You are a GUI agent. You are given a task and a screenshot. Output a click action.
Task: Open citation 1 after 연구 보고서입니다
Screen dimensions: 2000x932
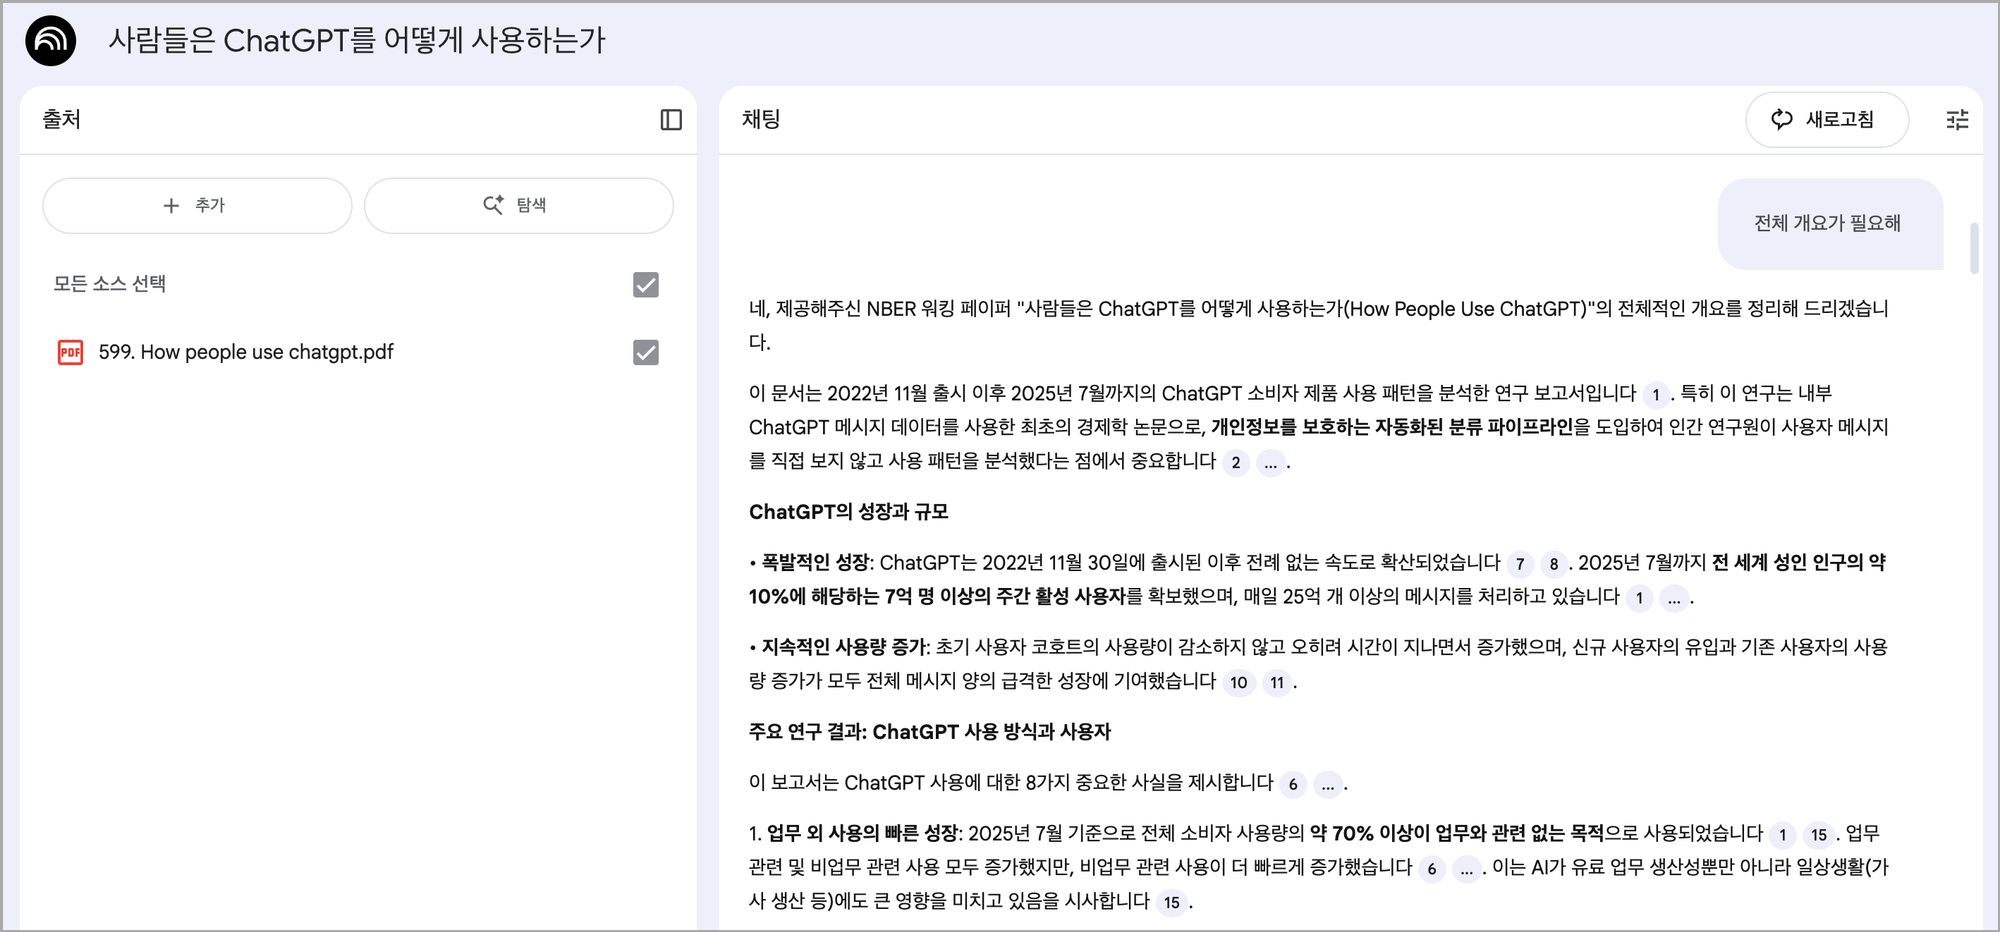1656,395
